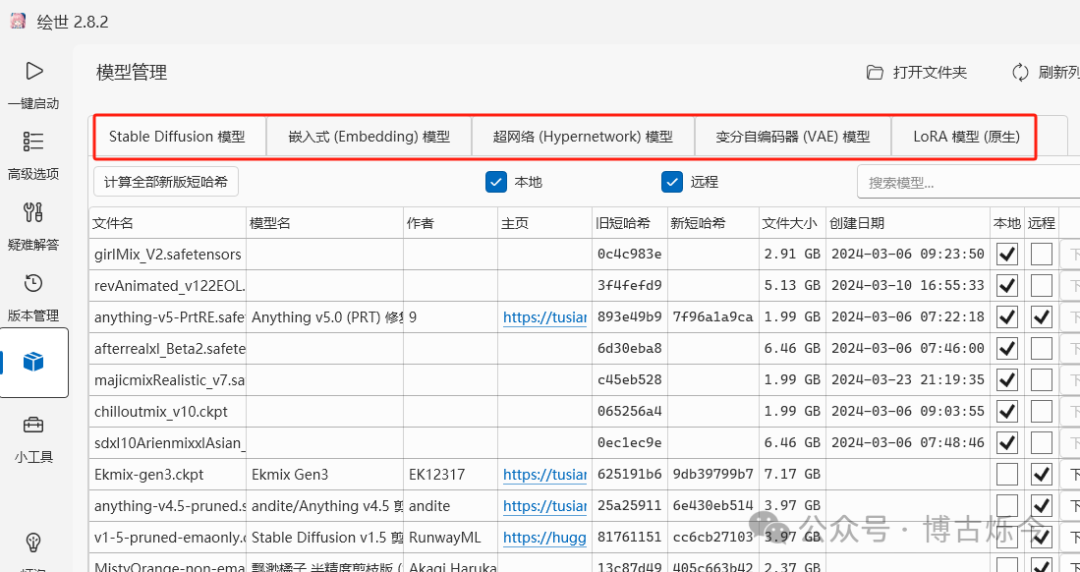Switch to 嵌入式 (Embedding) 模型 tab
Viewport: 1080px width, 572px height.
[369, 136]
